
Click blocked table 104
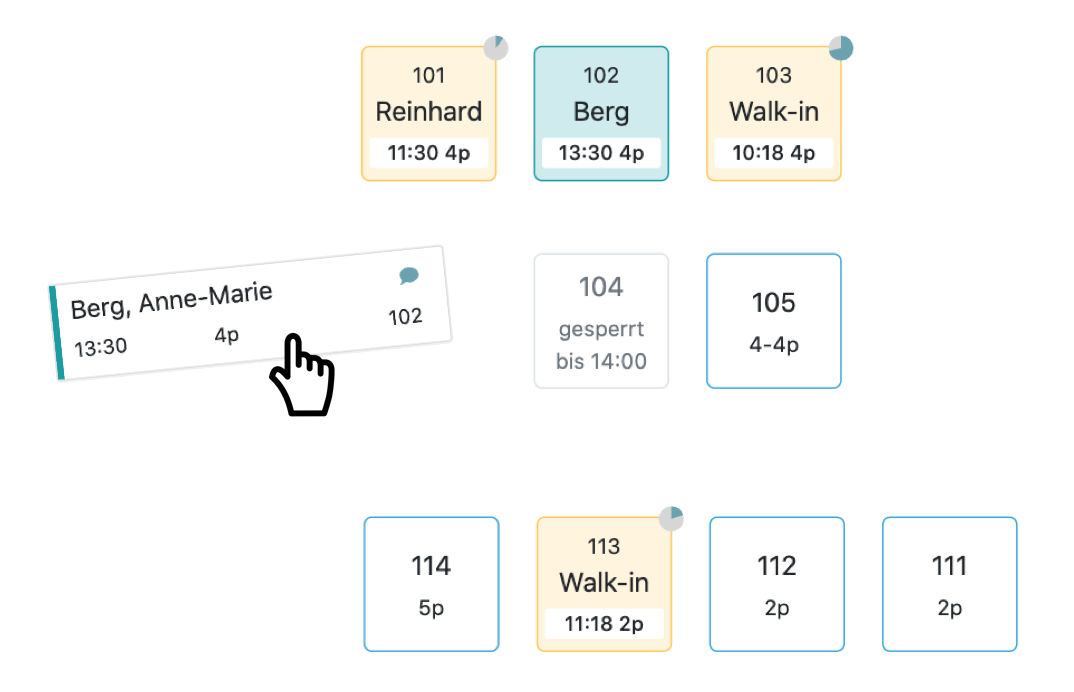(x=601, y=321)
